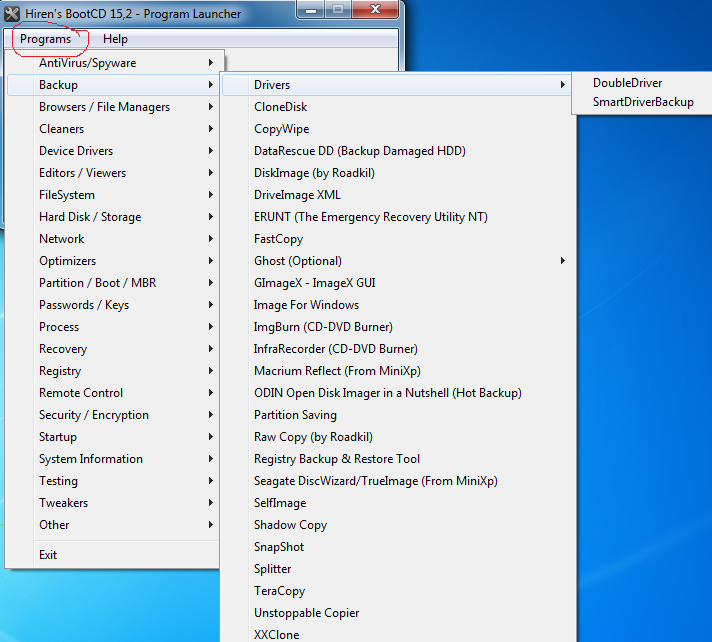Open the FileSystem submenu
Screen dimensions: 712x642
[114, 195]
